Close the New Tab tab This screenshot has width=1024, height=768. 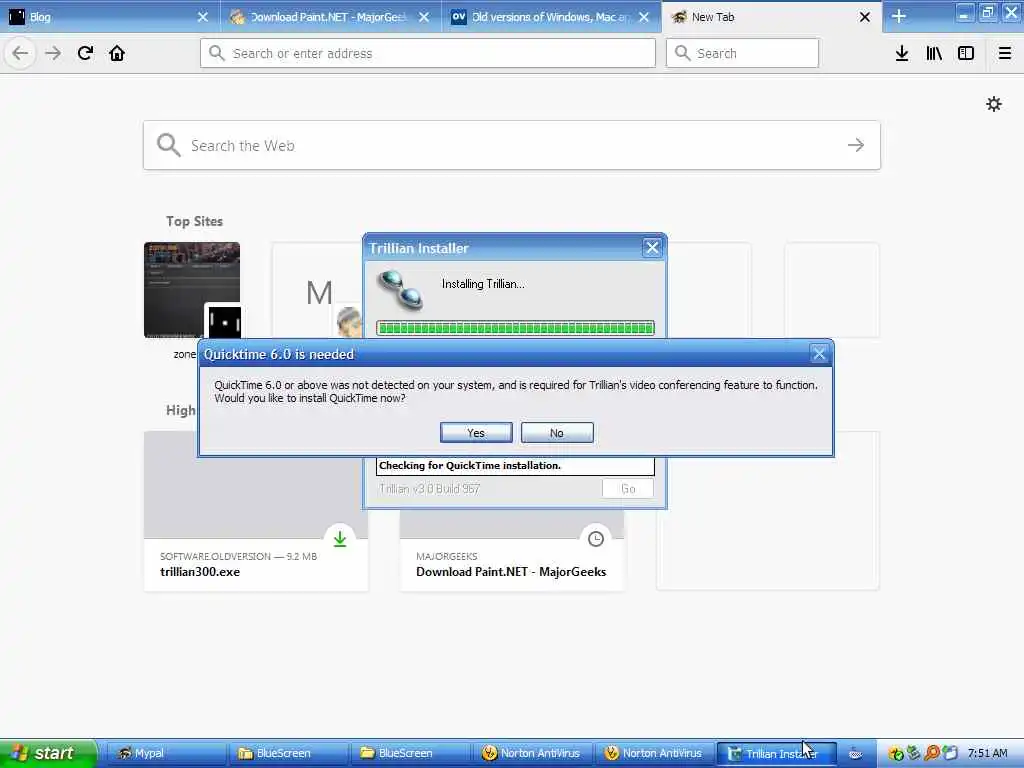coord(865,17)
